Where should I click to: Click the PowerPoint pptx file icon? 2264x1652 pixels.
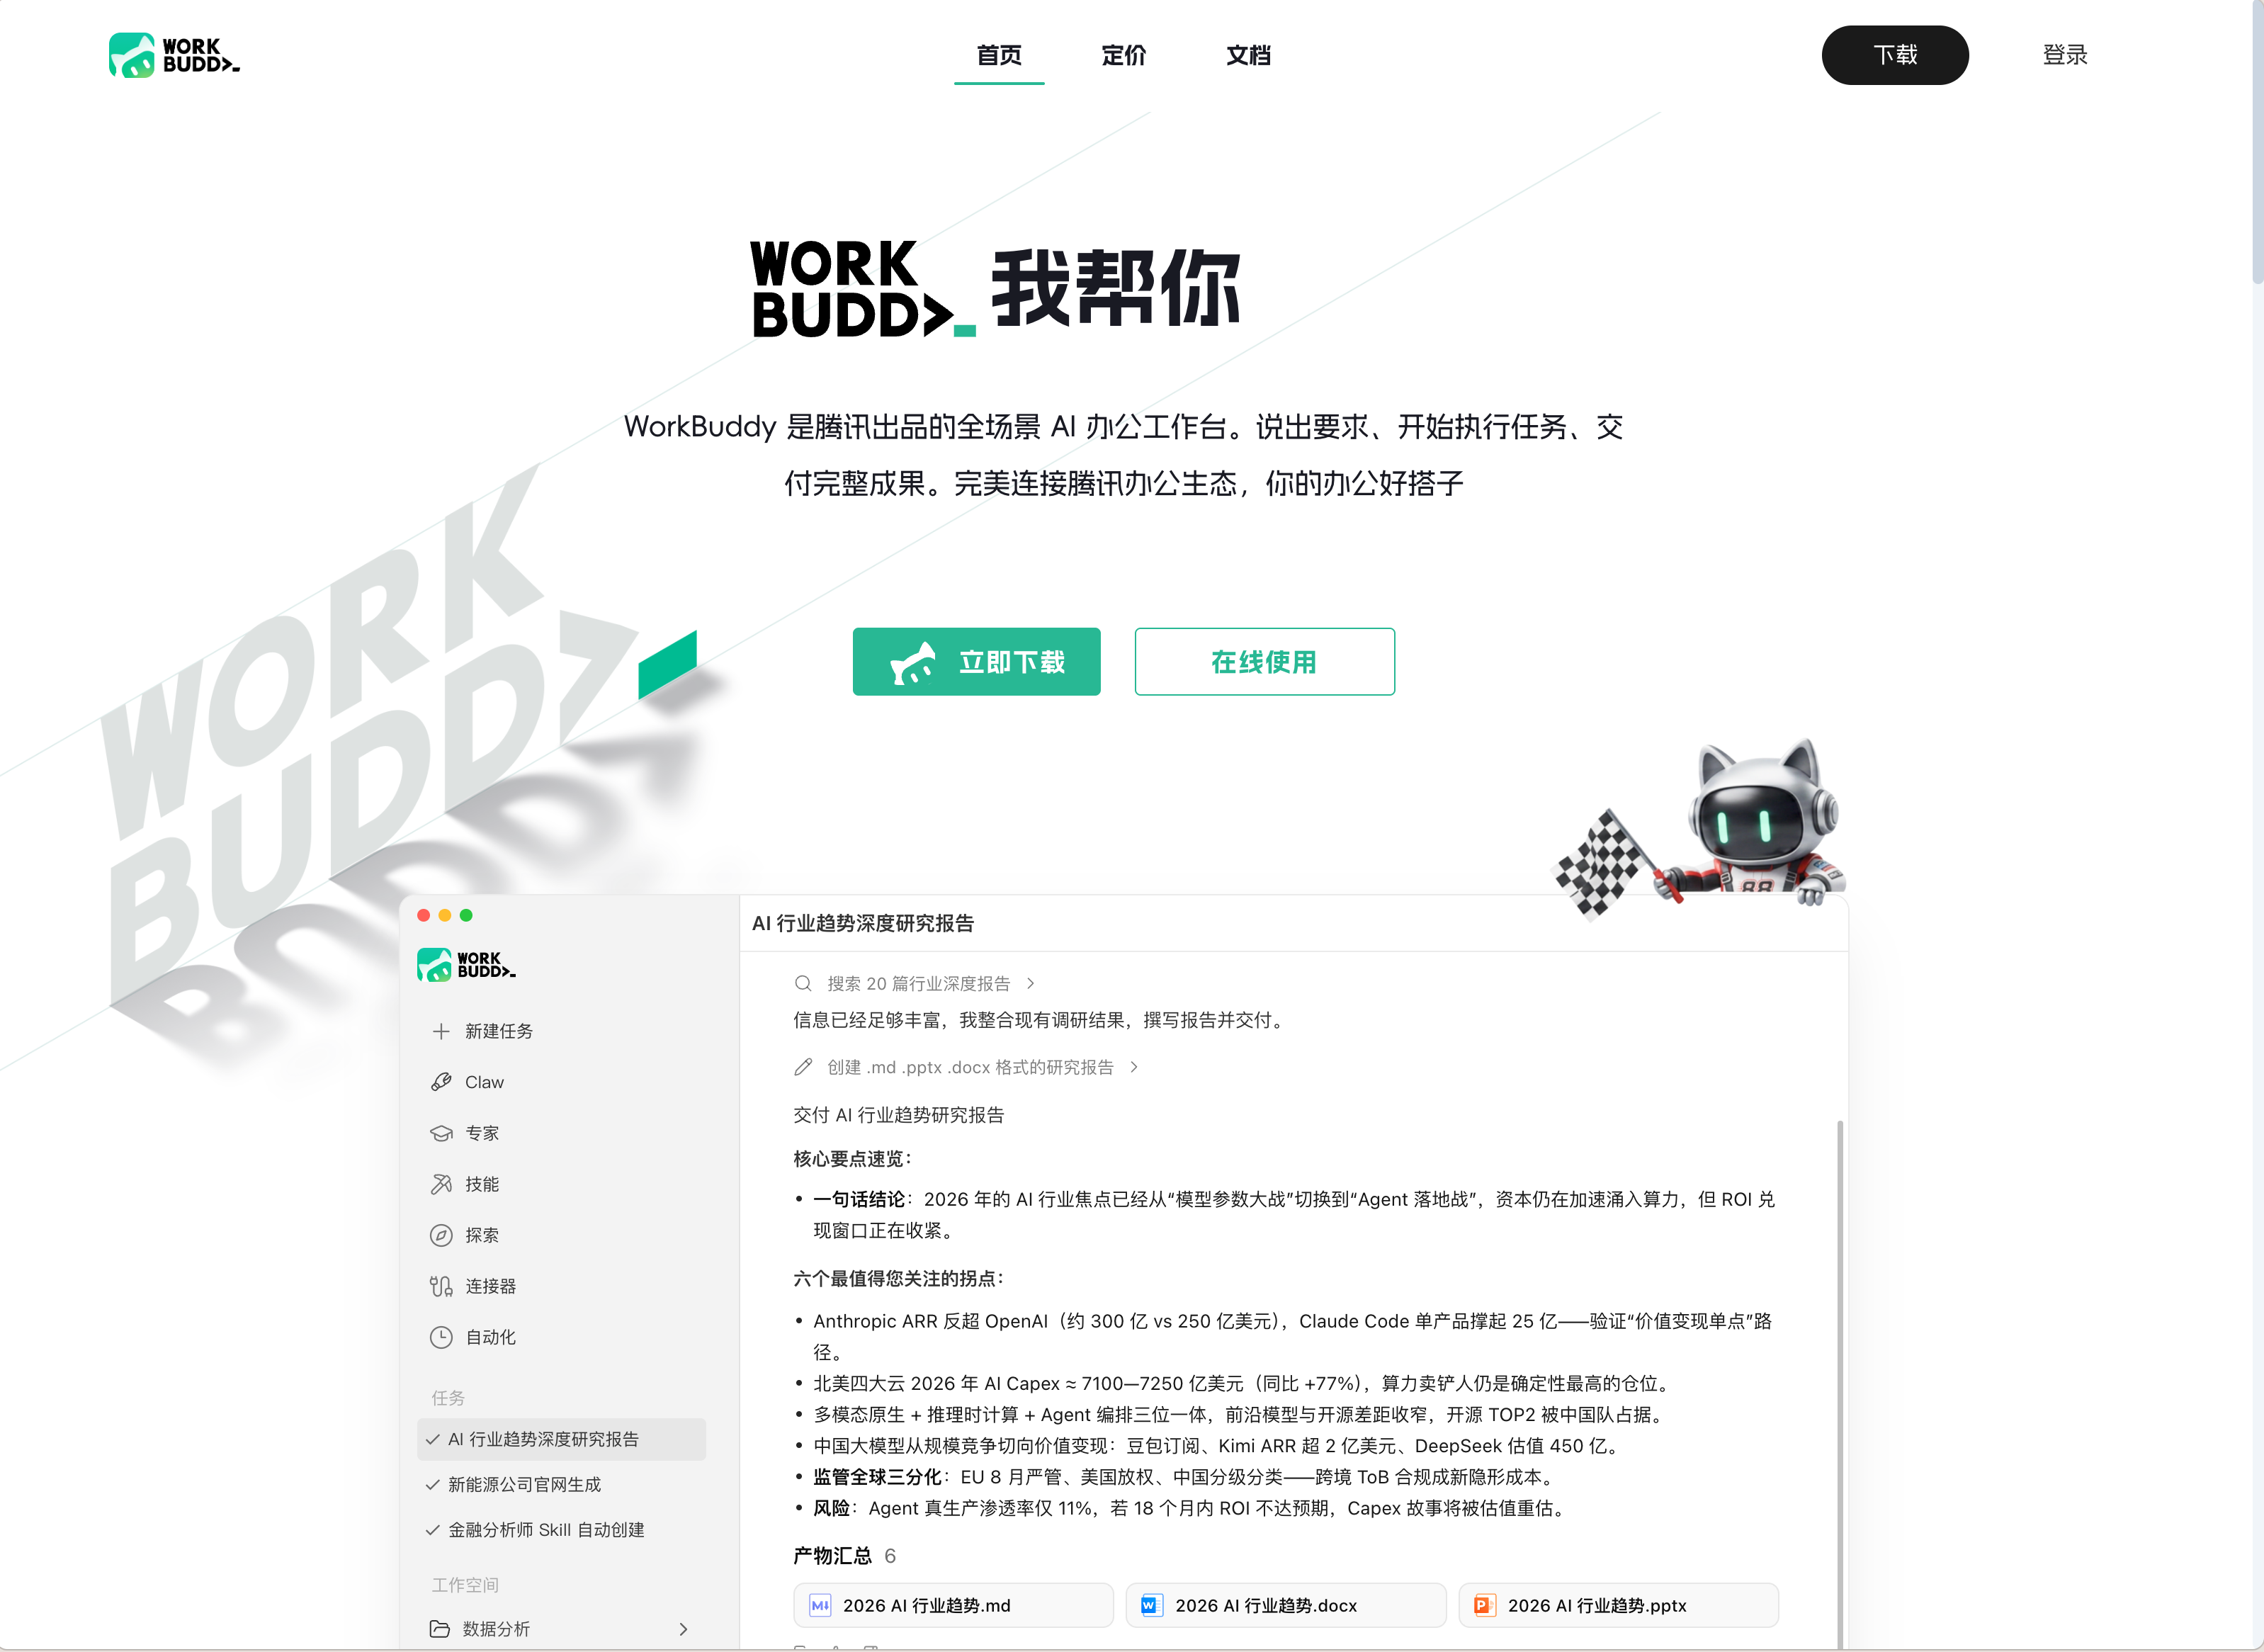1485,1605
